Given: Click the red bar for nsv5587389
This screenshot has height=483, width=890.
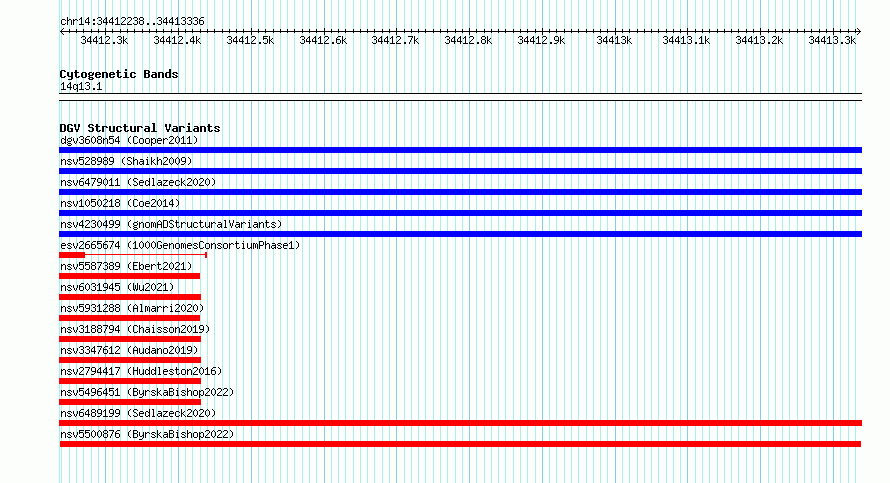Looking at the screenshot, I should point(129,276).
